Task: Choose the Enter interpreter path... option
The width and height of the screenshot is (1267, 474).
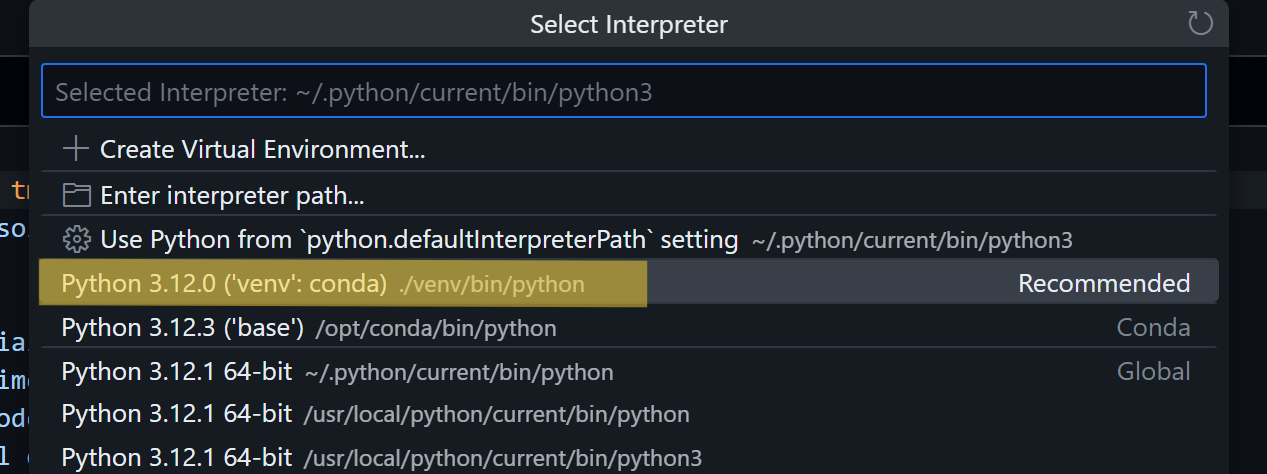Action: pyautogui.click(x=232, y=195)
